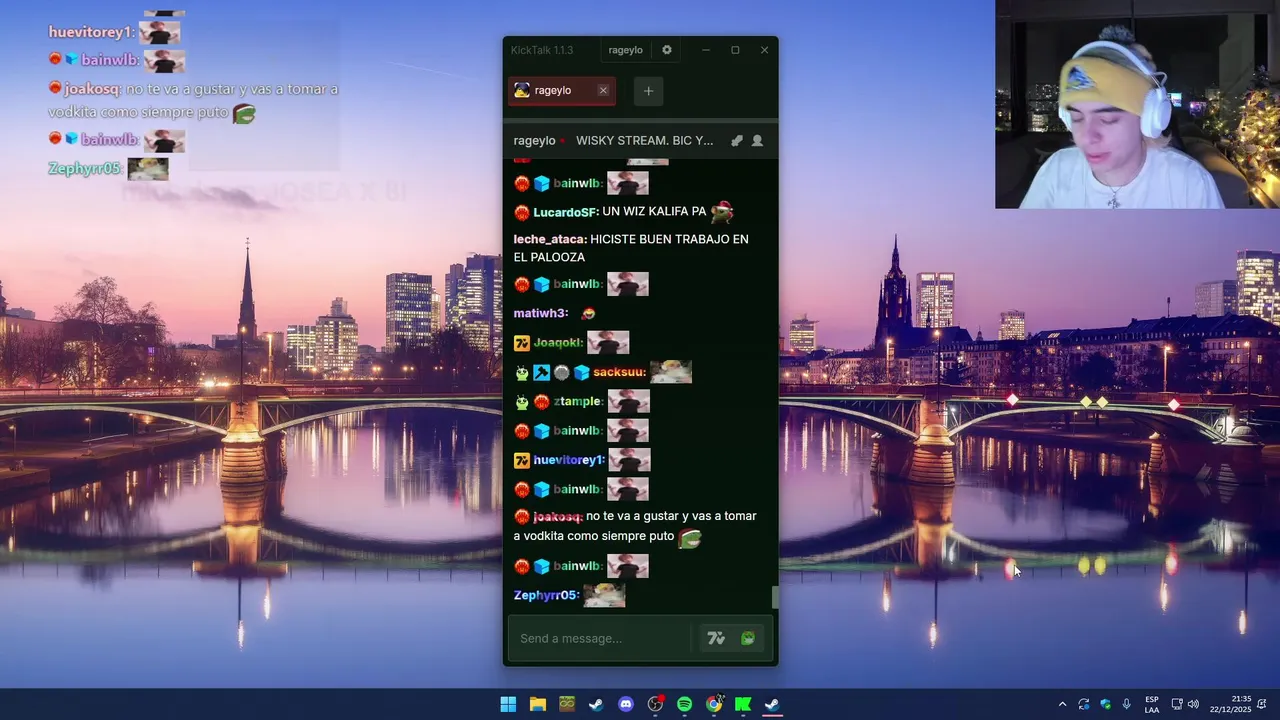
Task: Open OBS Studio from the taskbar
Action: (x=655, y=704)
